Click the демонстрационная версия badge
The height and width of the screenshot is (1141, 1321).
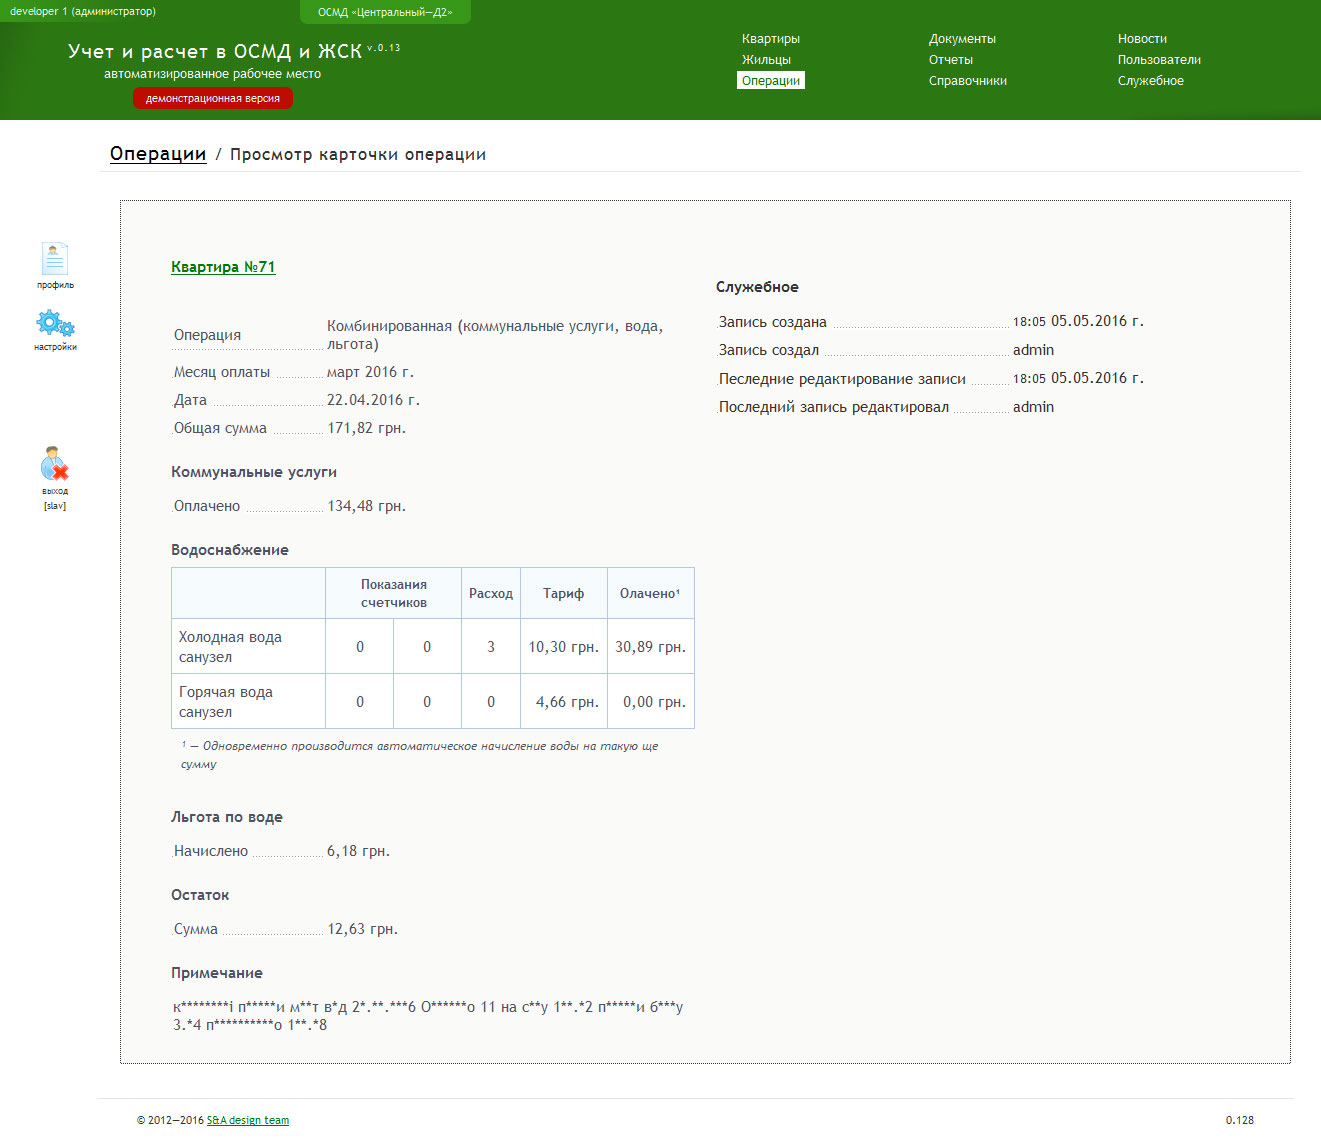[x=213, y=99]
